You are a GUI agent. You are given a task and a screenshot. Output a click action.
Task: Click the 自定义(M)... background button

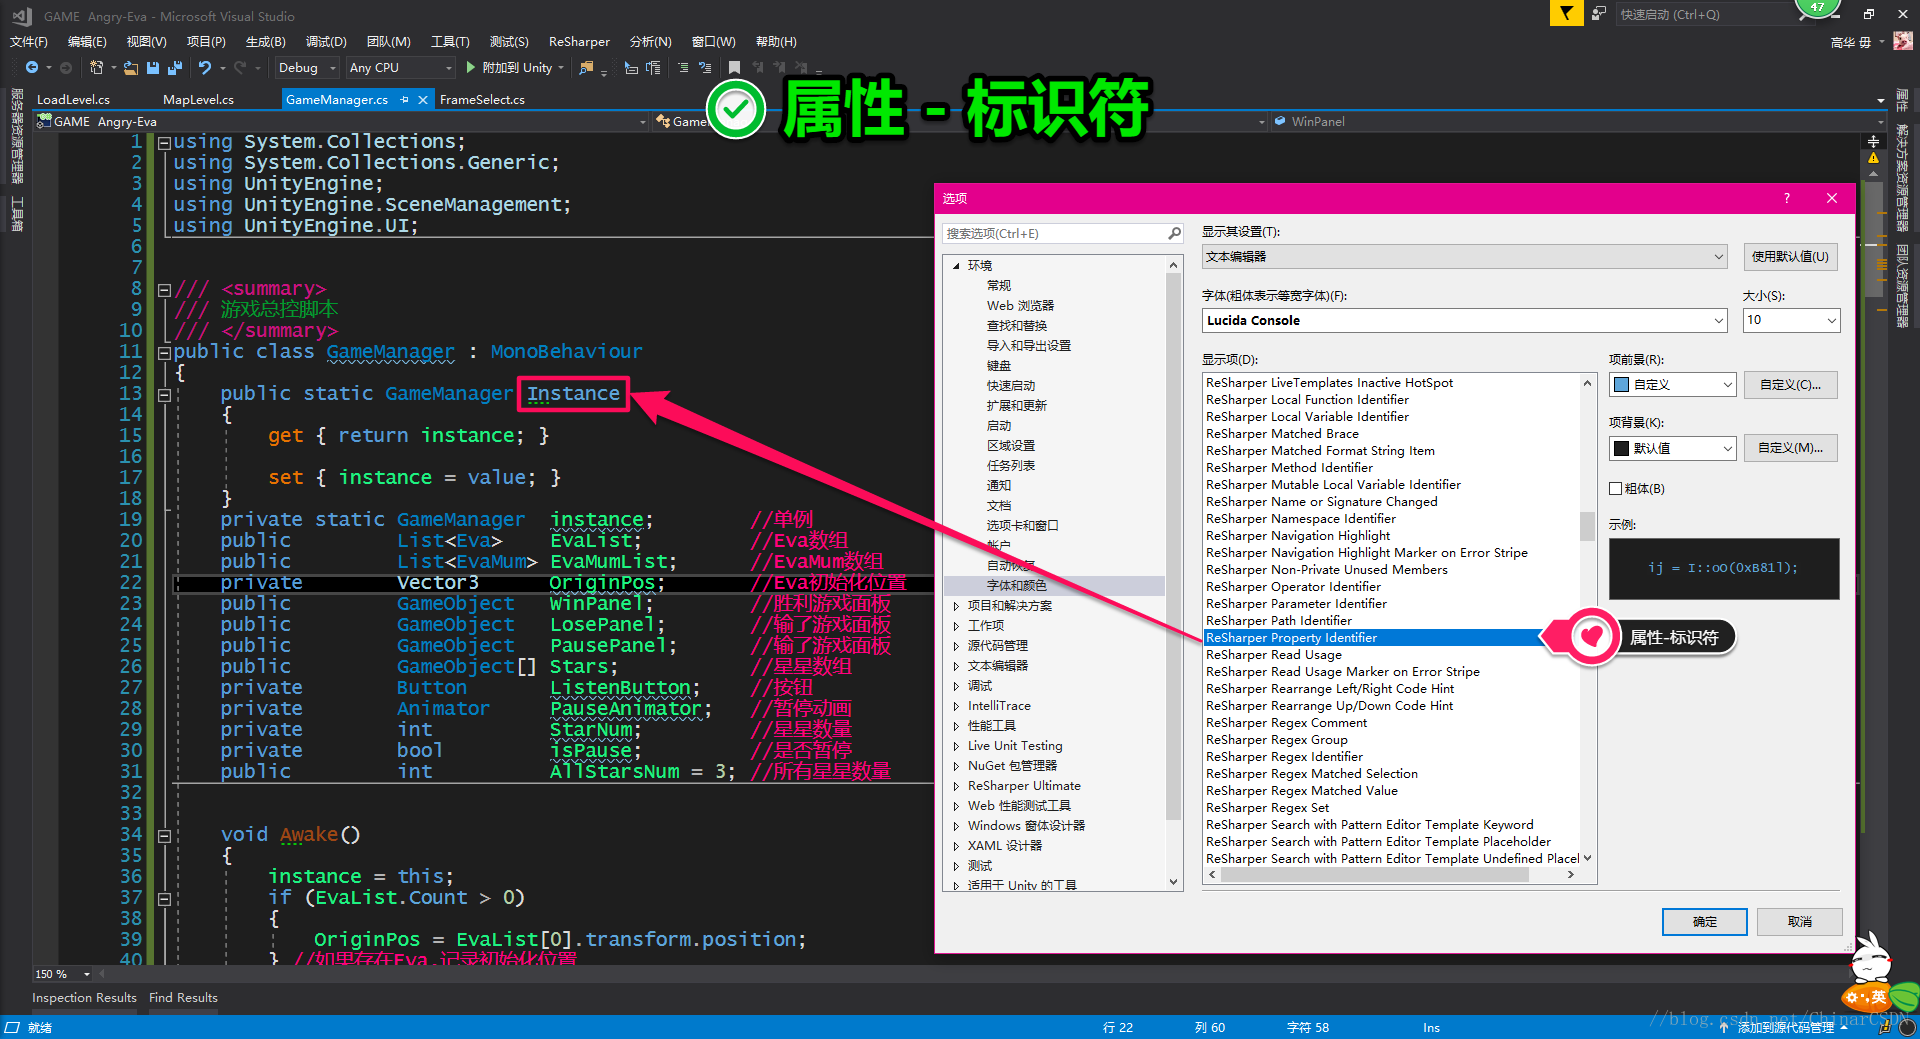1790,448
